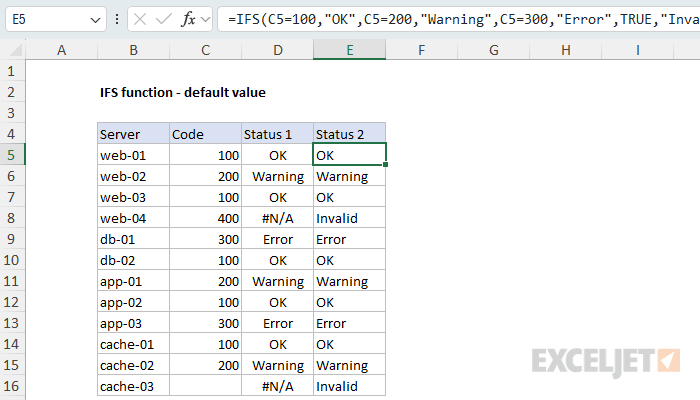
Task: Click the Invalid Status 2 cell for web-04
Action: pos(350,218)
